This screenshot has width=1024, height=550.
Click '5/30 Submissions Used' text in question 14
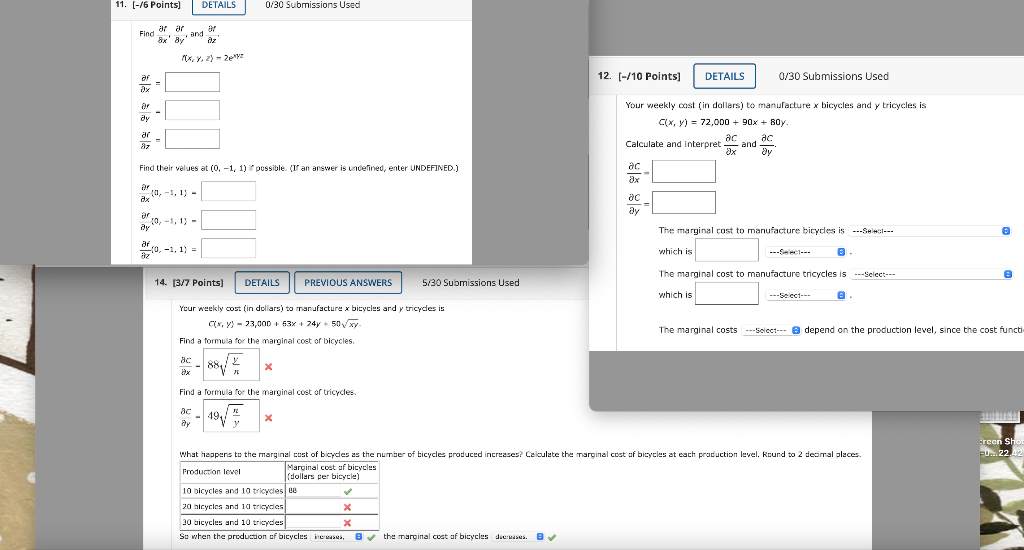tap(470, 283)
